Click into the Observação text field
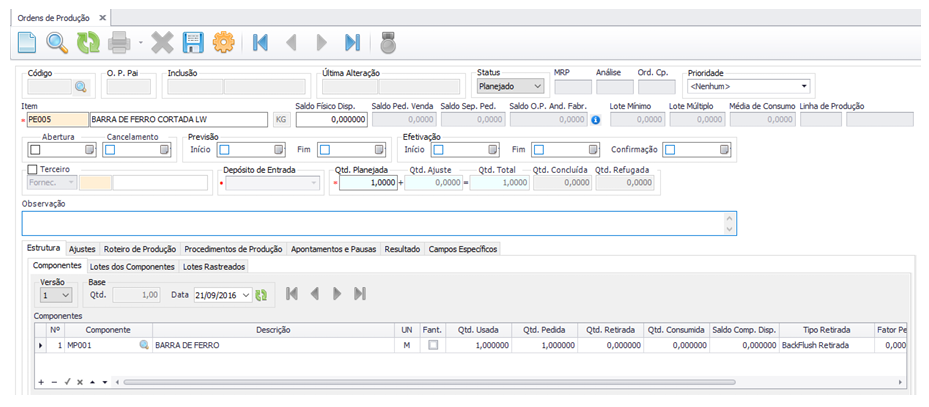Screen dimensions: 929x407 [x=378, y=223]
